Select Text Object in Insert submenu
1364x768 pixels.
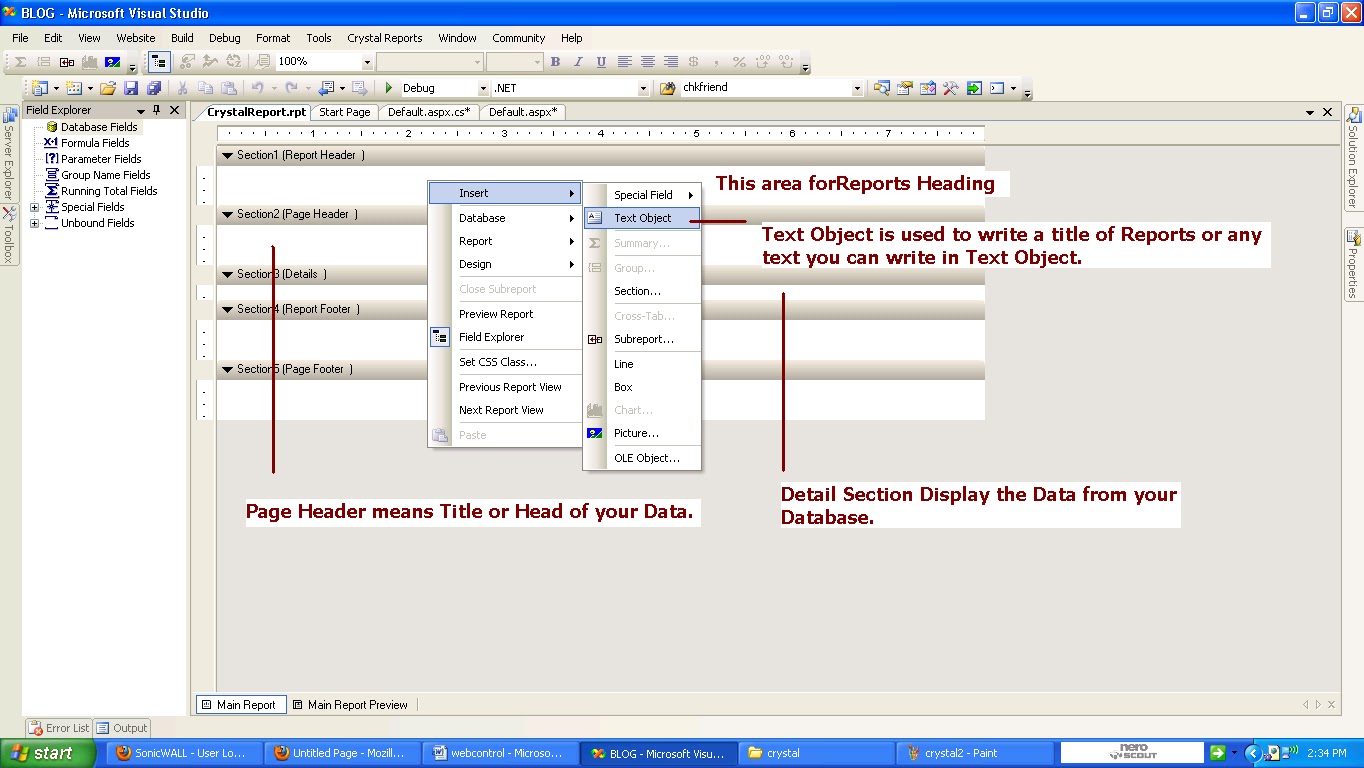642,218
